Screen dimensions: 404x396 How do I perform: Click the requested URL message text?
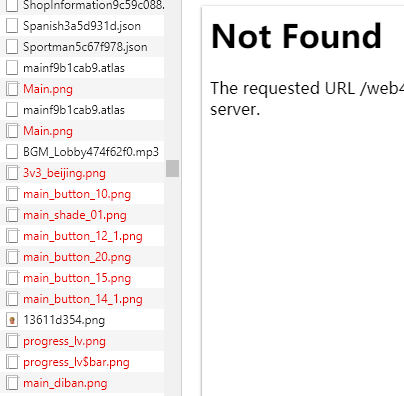pyautogui.click(x=307, y=99)
